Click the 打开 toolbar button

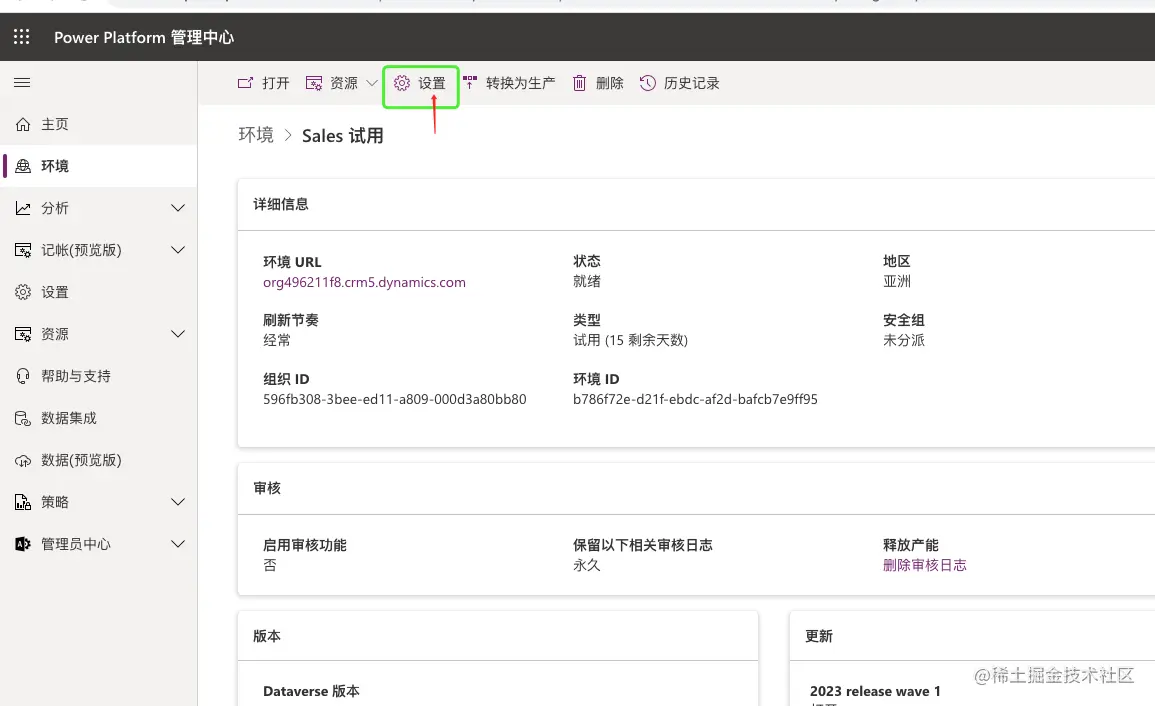(264, 83)
